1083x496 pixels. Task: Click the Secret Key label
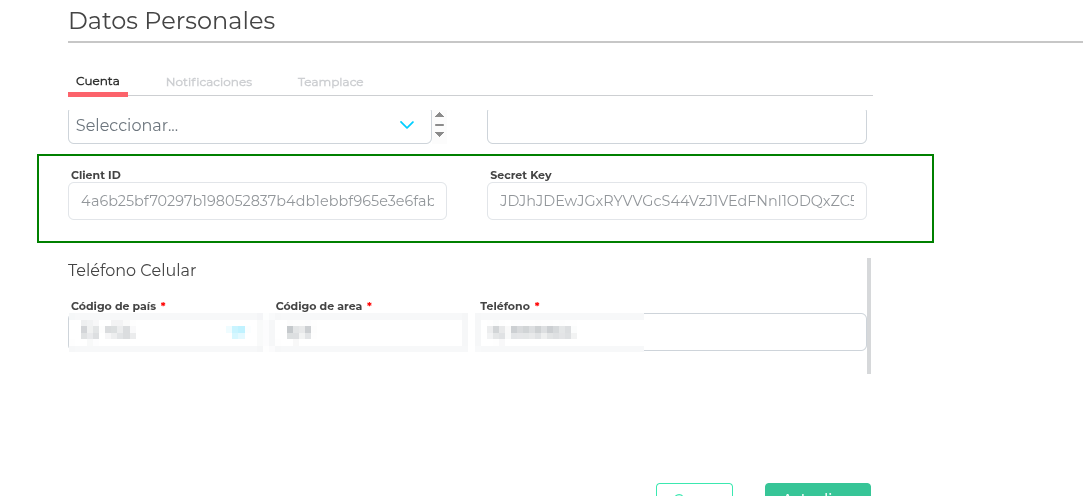coord(521,175)
